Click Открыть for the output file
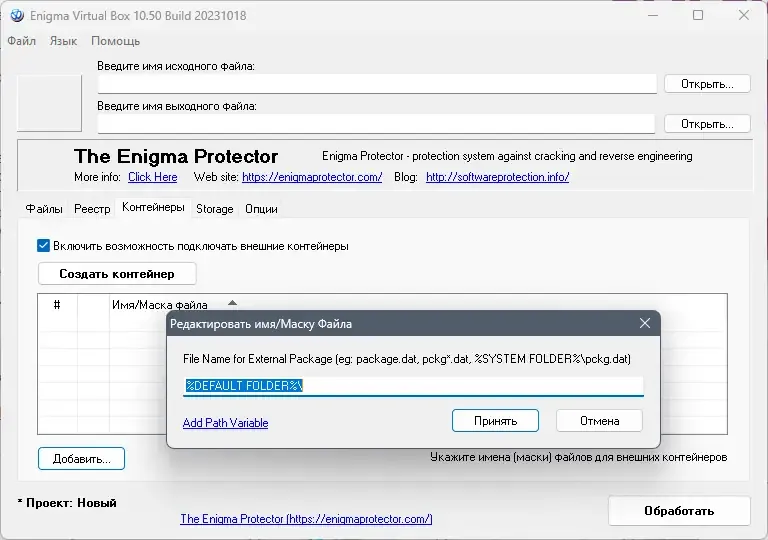The image size is (768, 540). (707, 124)
